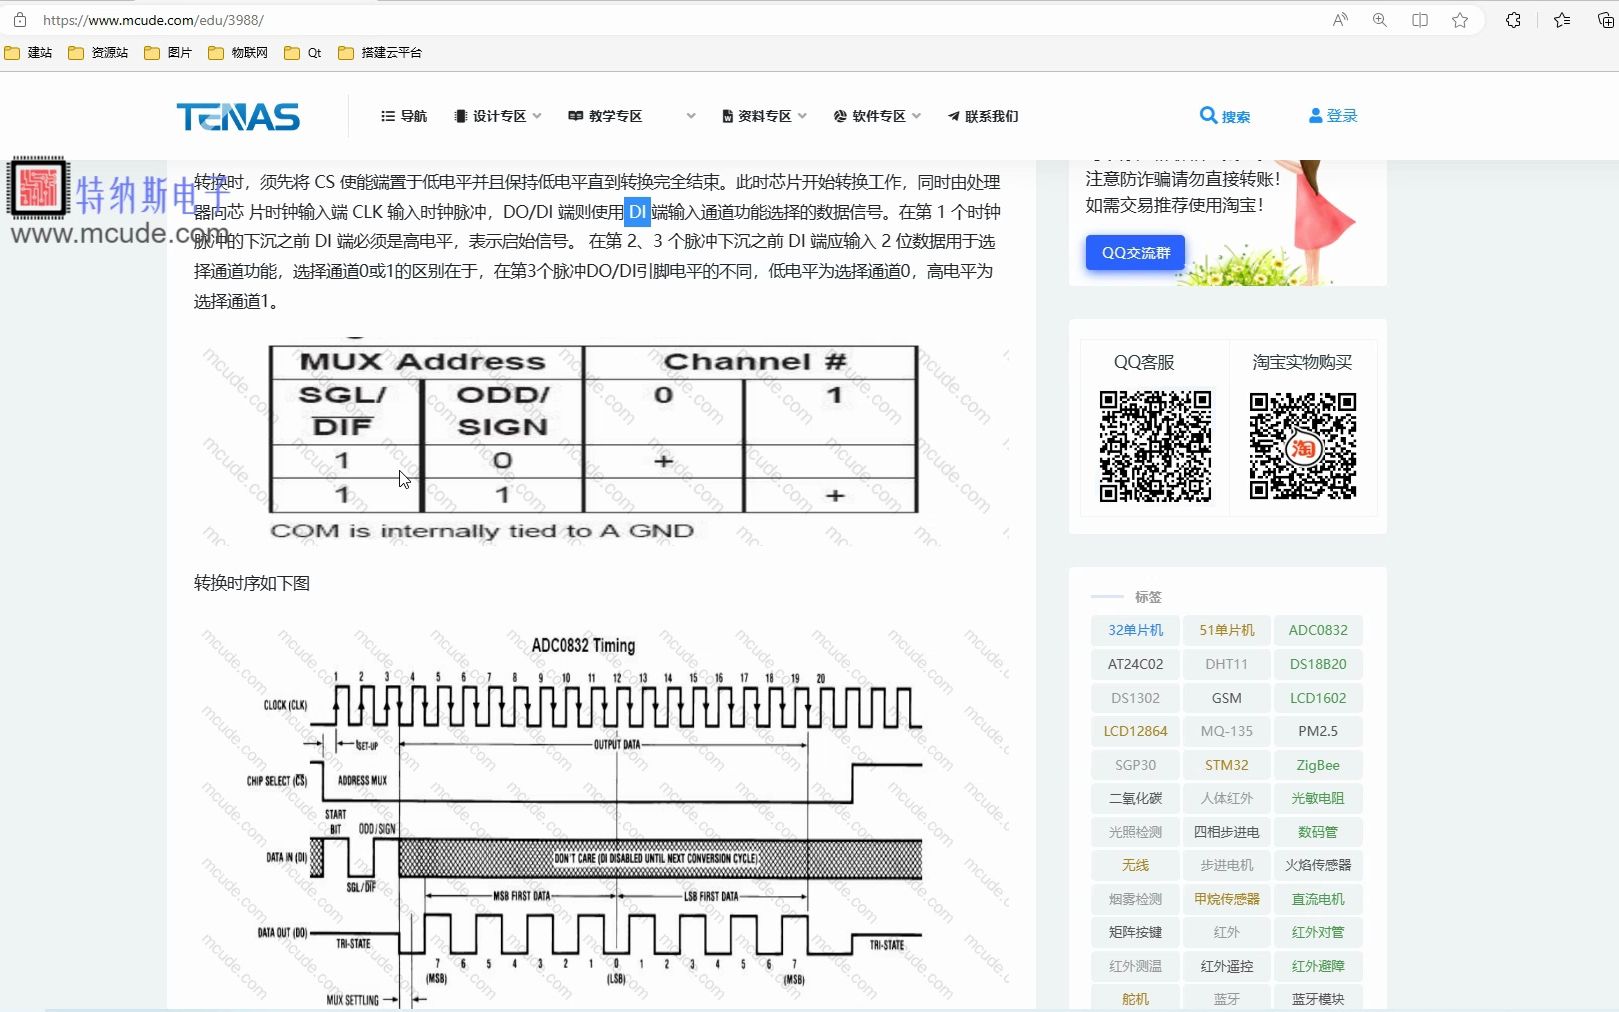Viewport: 1619px width, 1012px height.
Task: Select the MQ-135 tag
Action: [1227, 731]
